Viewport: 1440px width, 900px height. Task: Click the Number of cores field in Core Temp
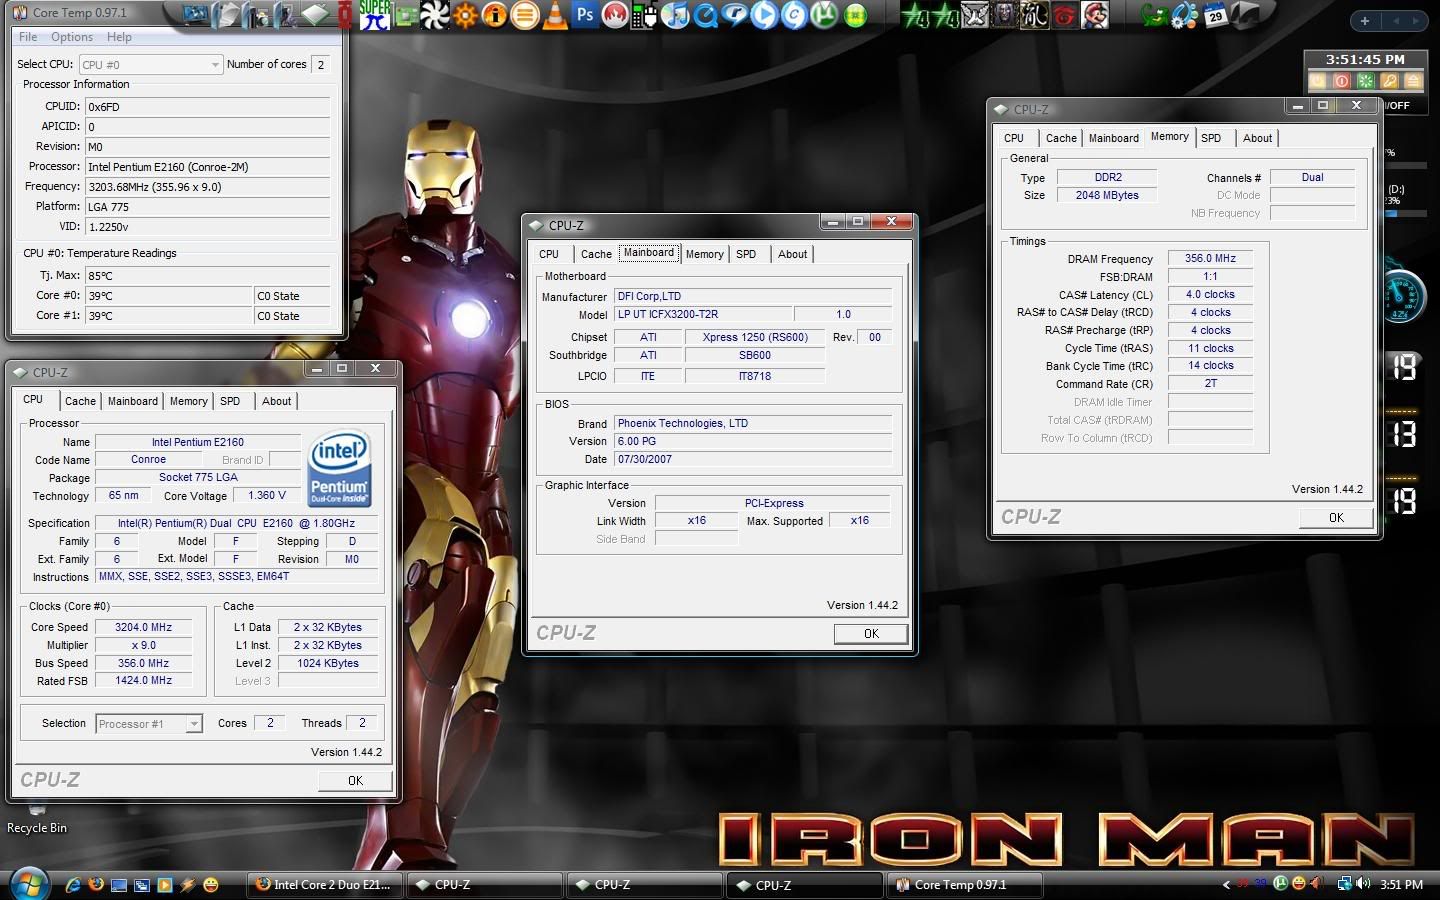321,65
